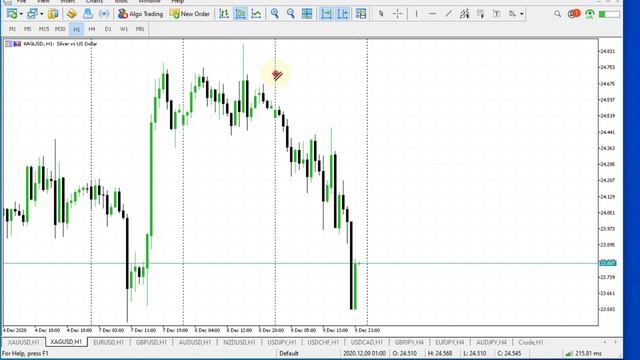Switch timeframe to M5
This screenshot has width=640, height=360.
[x=27, y=29]
